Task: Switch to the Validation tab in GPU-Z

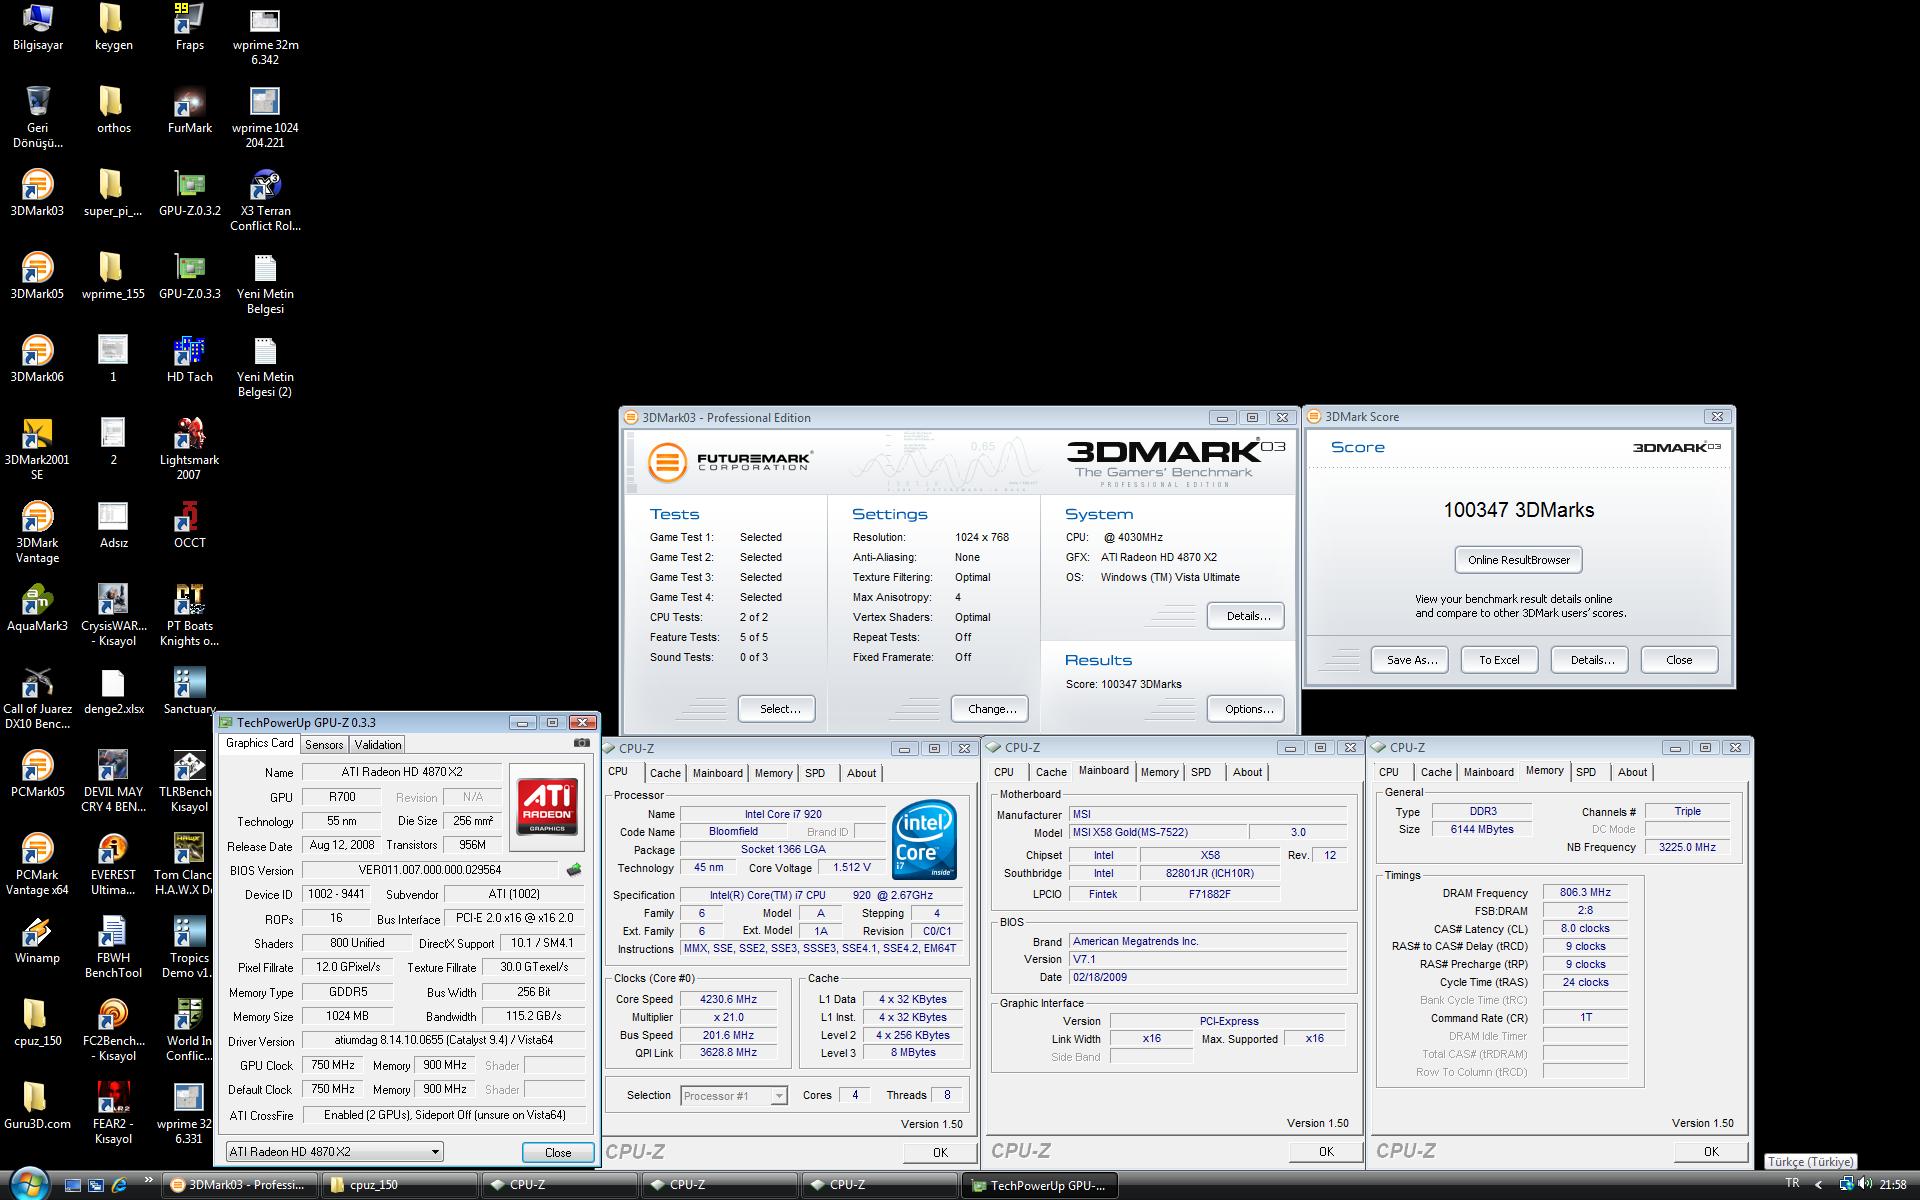Action: pyautogui.click(x=378, y=744)
